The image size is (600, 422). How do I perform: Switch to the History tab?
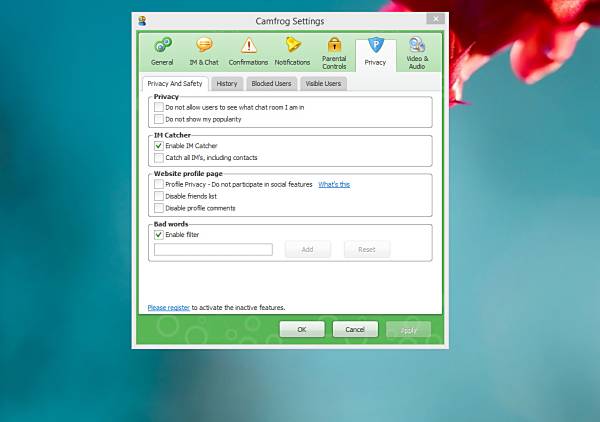(x=227, y=83)
